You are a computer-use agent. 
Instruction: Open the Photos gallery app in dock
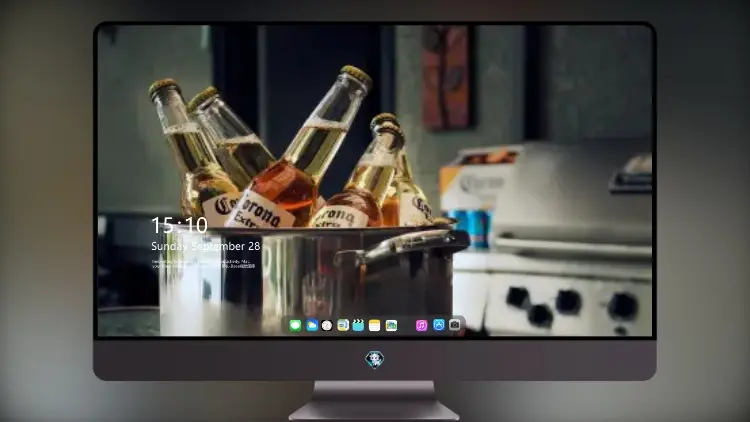pos(391,325)
